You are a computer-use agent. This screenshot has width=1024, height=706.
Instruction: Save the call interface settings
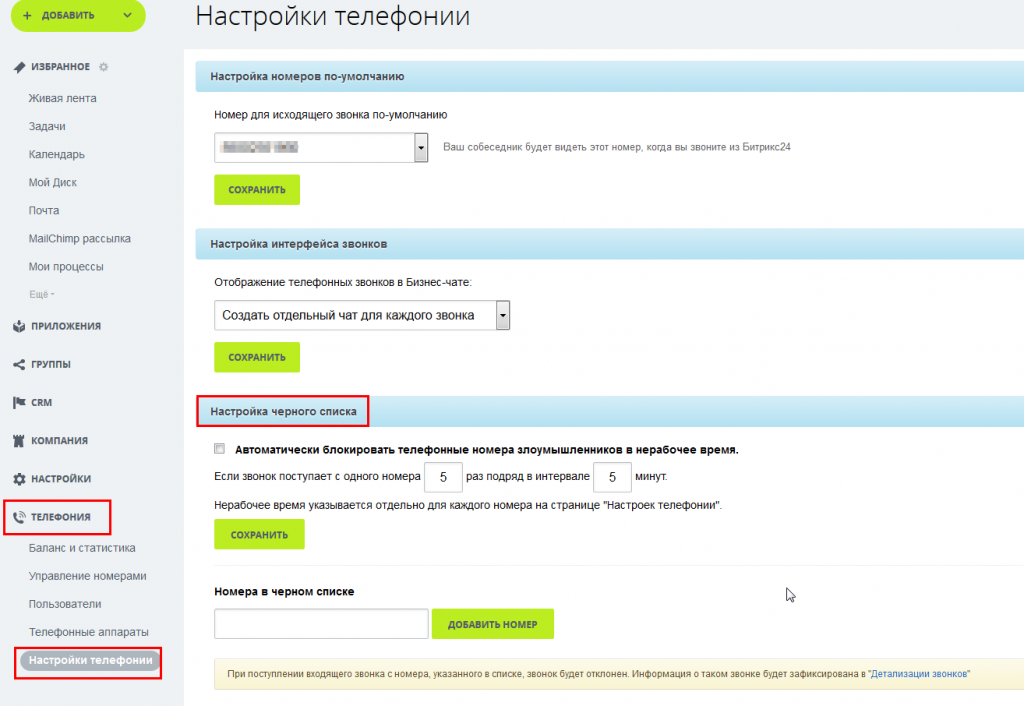click(x=257, y=357)
